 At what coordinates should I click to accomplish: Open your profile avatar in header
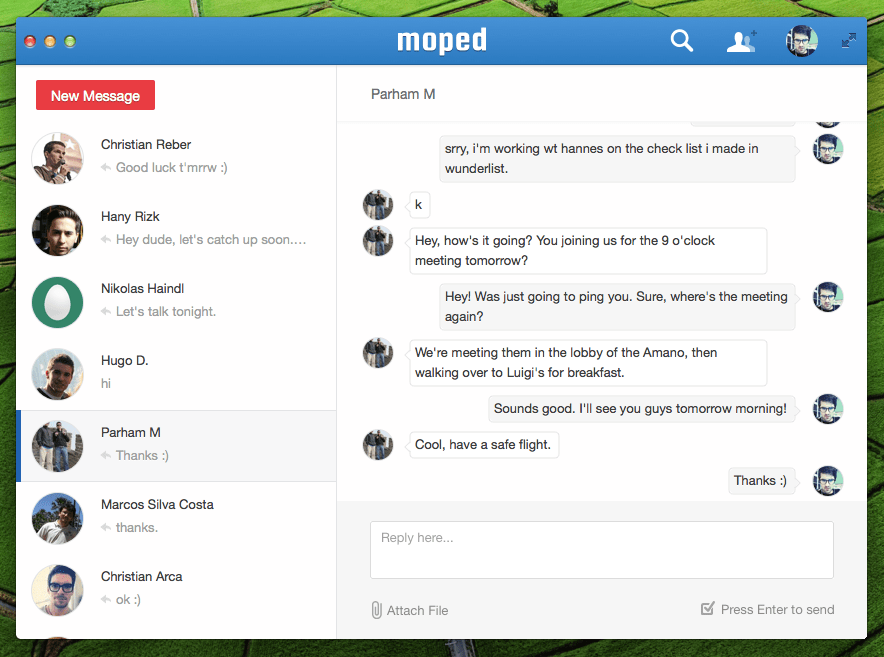click(x=802, y=41)
